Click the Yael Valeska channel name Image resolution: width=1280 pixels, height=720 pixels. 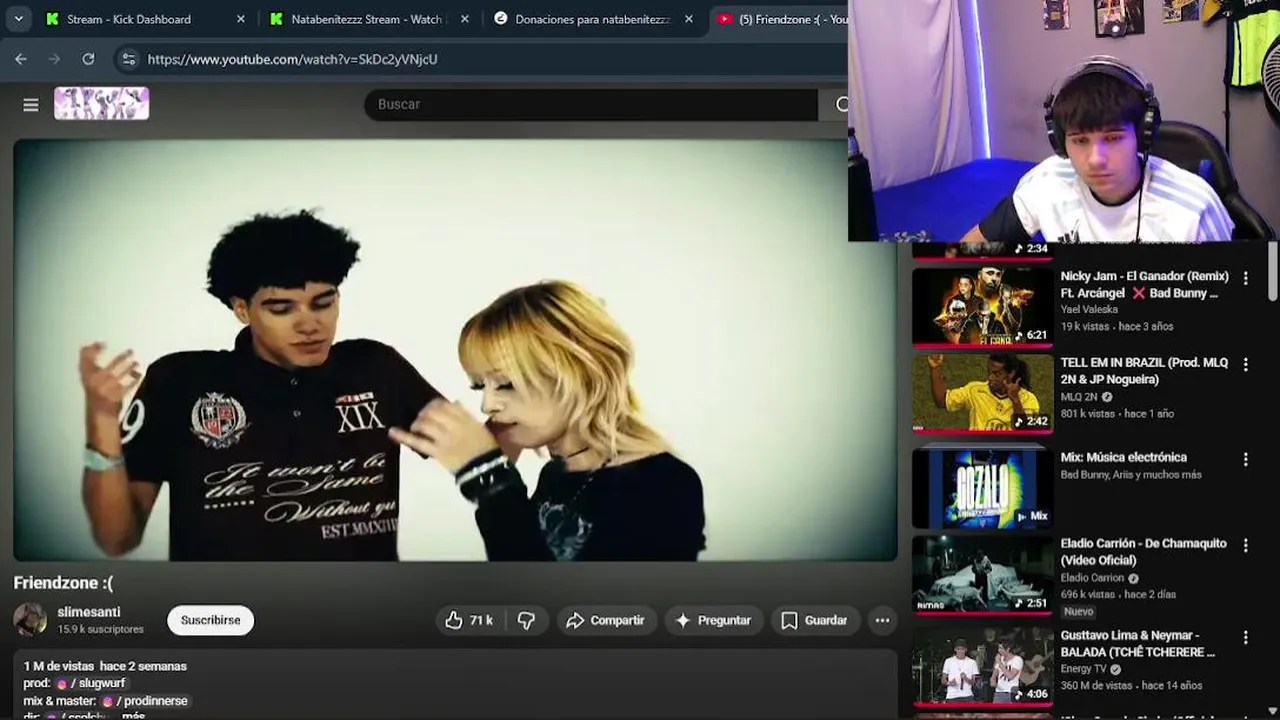1089,309
